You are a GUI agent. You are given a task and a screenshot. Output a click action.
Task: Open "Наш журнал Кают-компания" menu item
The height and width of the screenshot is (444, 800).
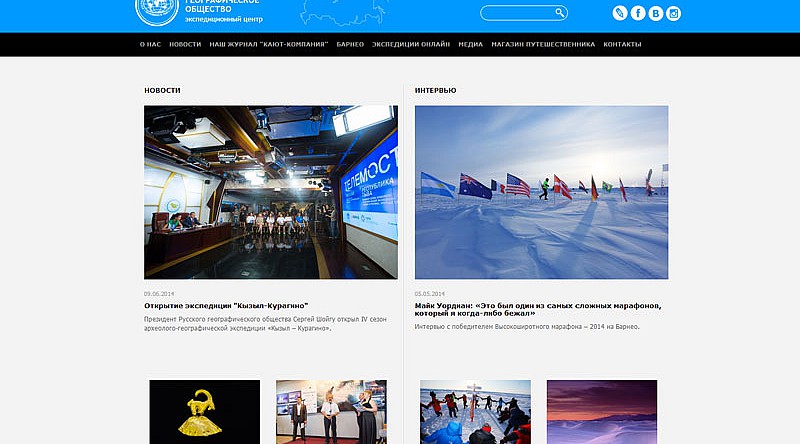point(268,45)
